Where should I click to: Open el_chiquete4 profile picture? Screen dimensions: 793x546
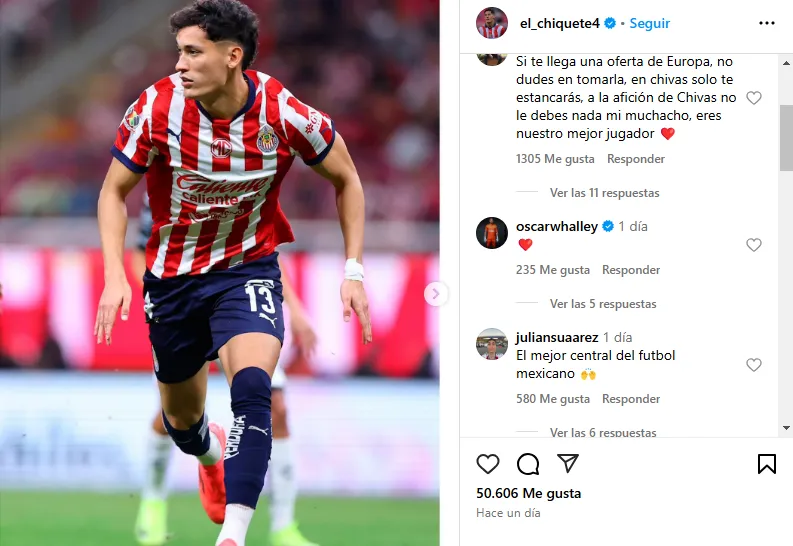(x=492, y=23)
